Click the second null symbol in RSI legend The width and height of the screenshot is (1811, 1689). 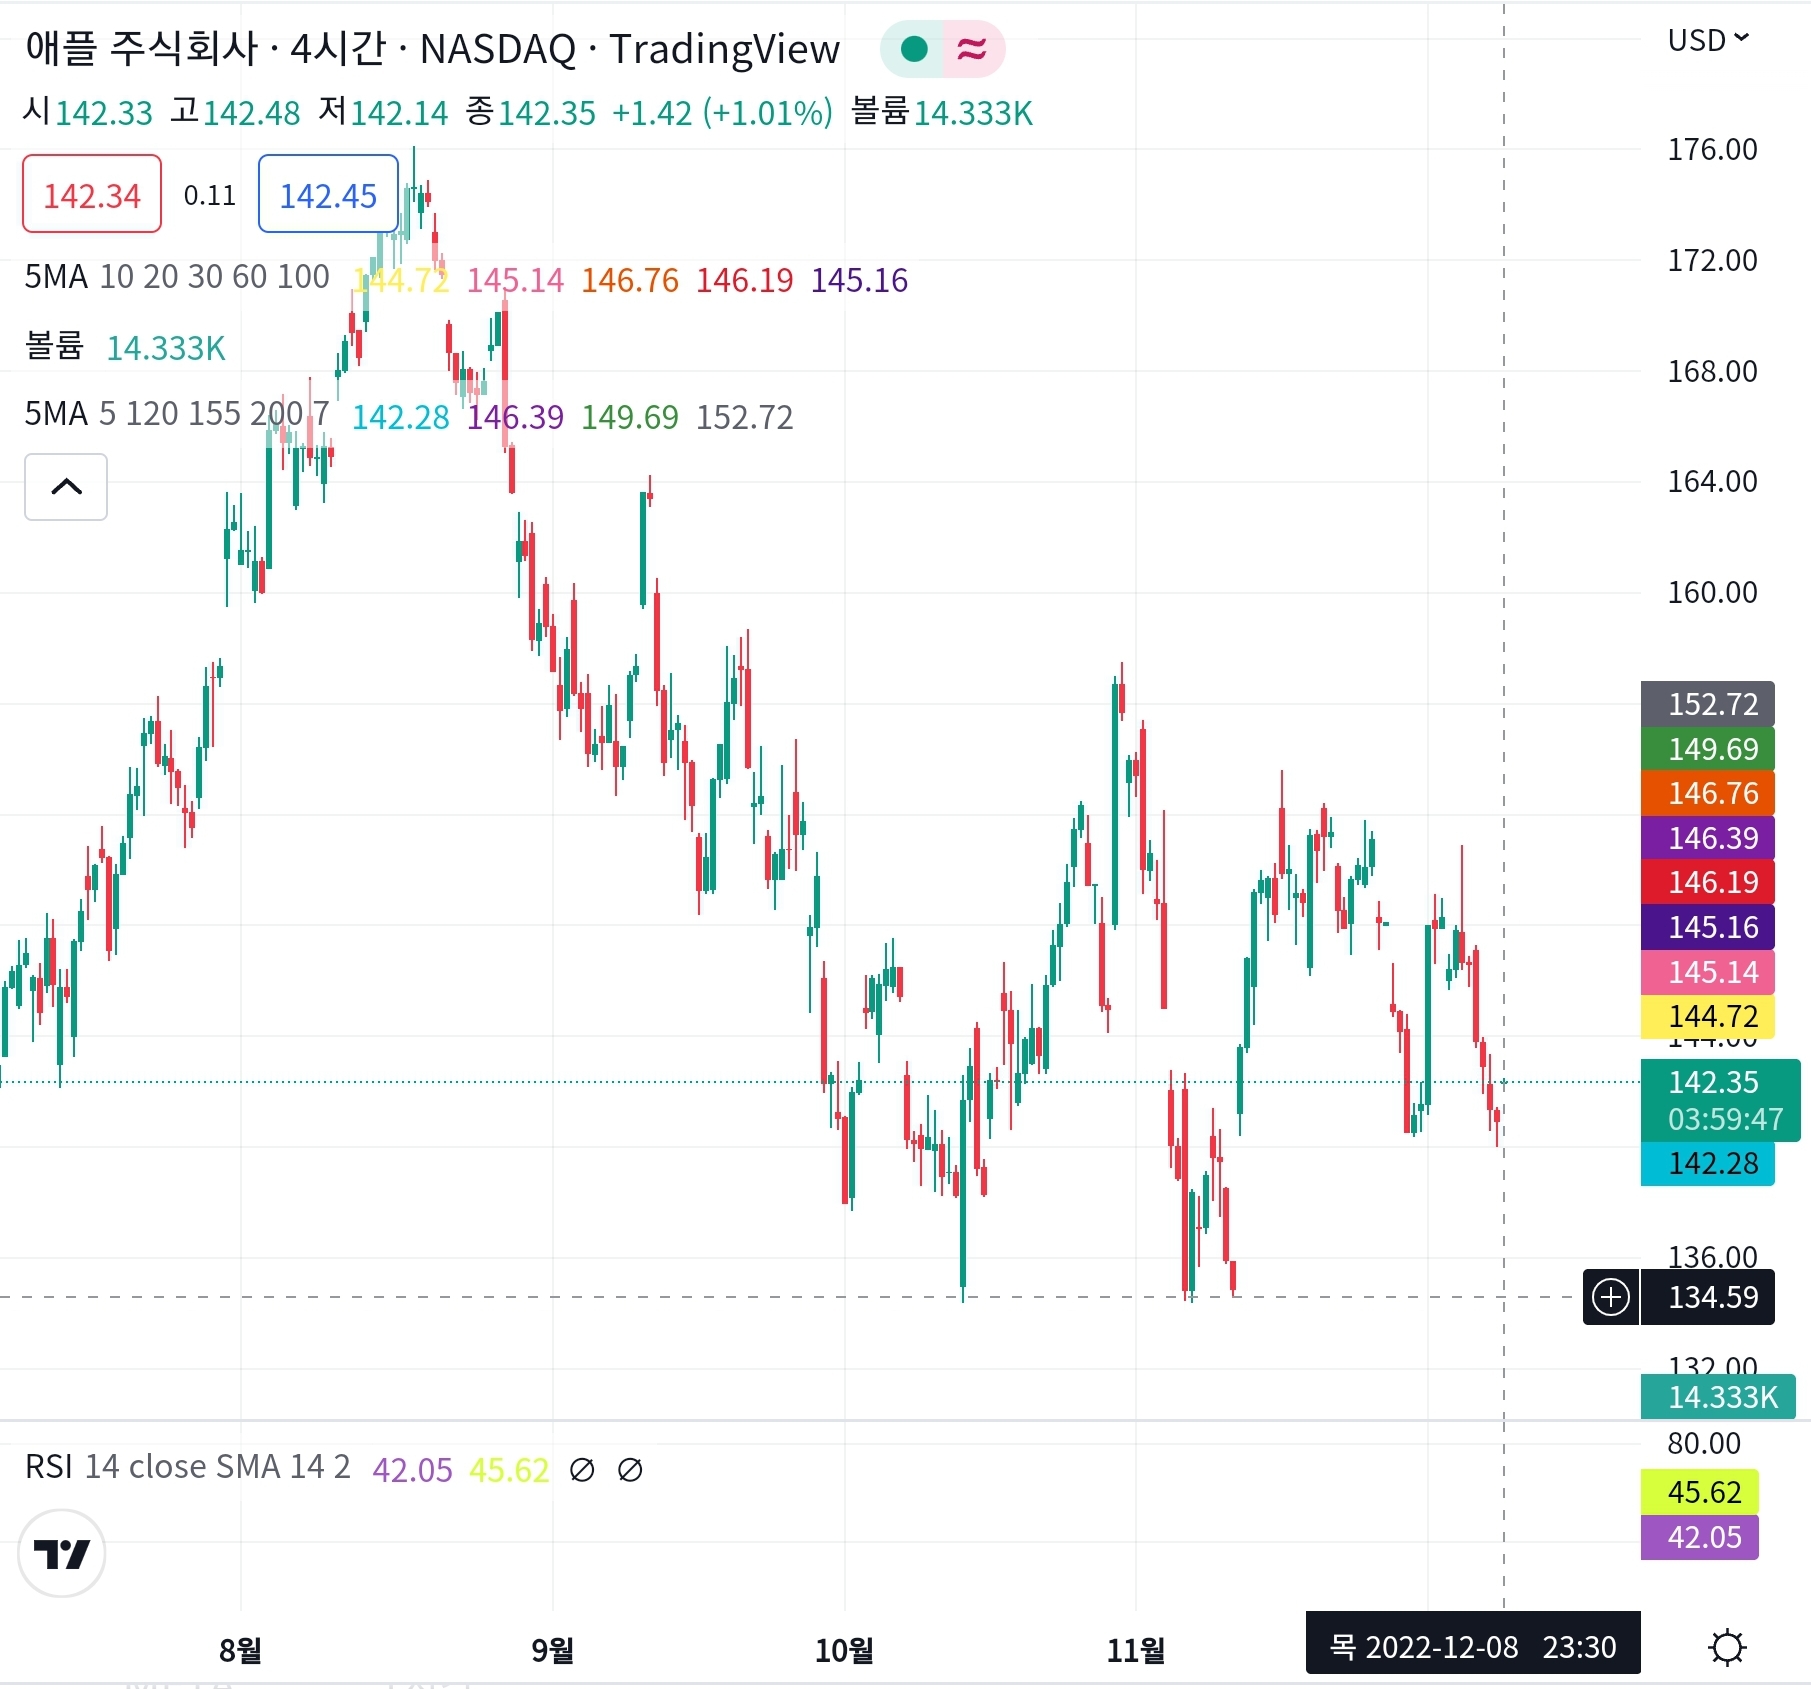[x=630, y=1470]
